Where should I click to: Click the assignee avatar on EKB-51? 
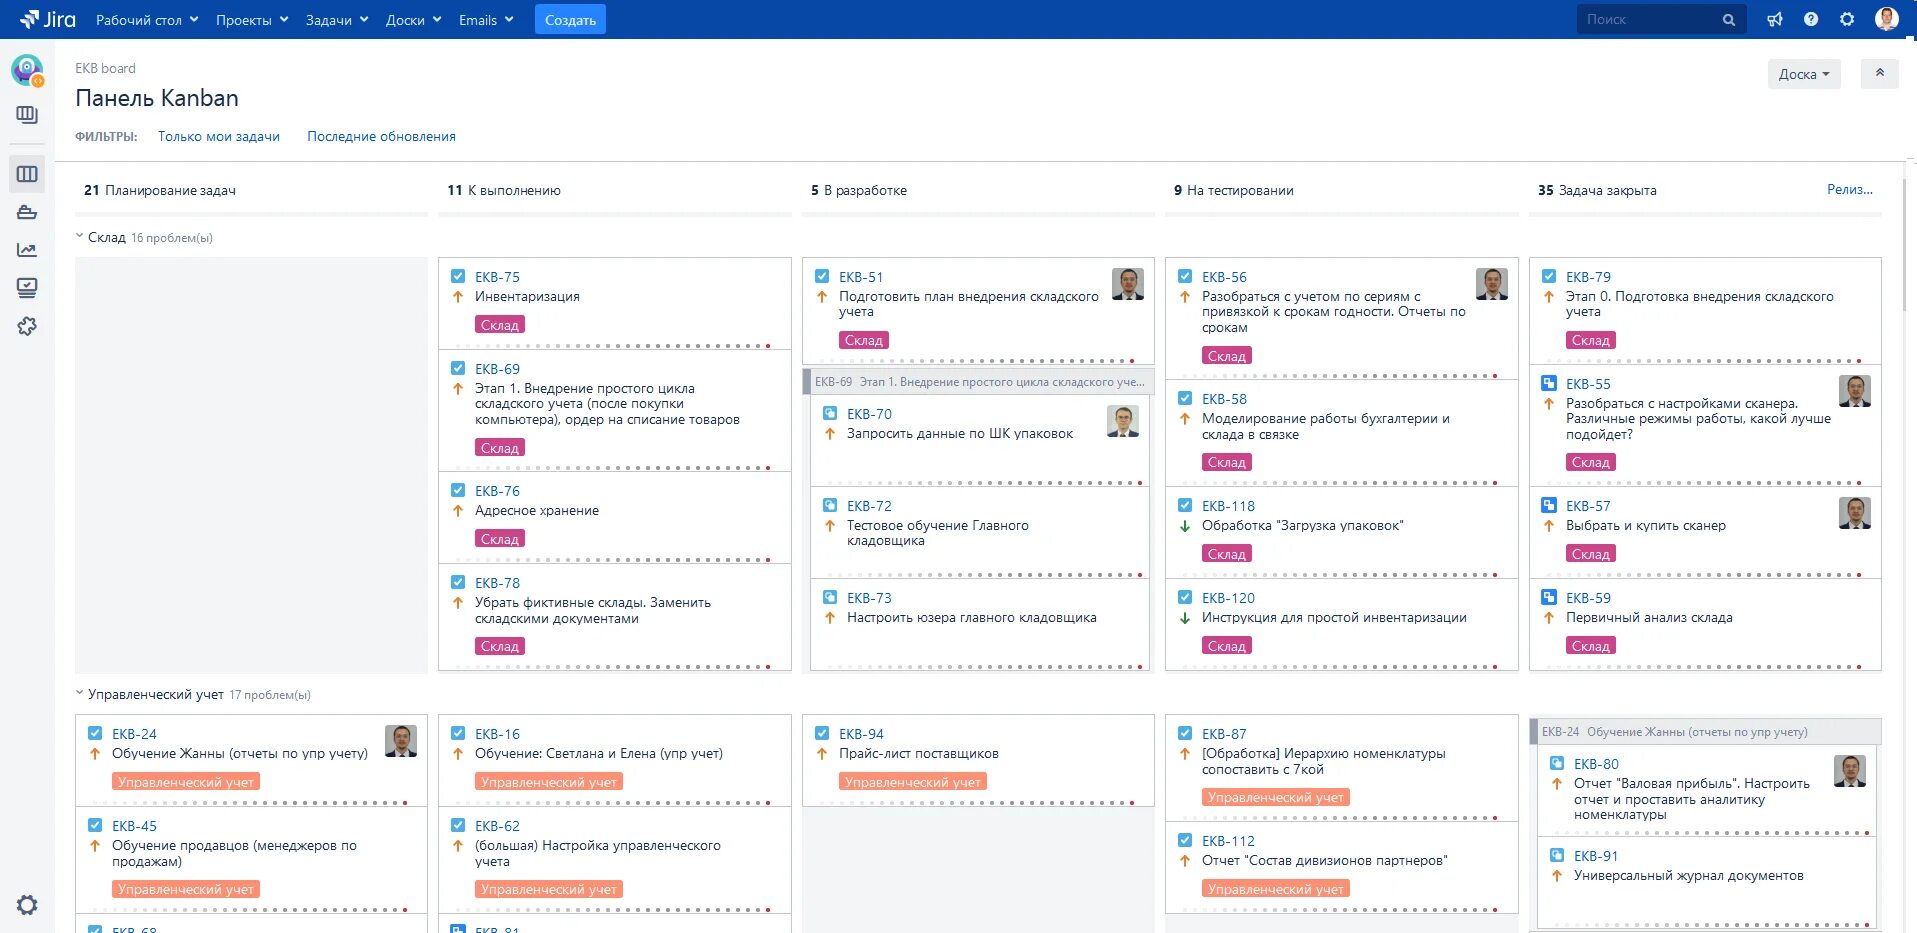pos(1128,284)
